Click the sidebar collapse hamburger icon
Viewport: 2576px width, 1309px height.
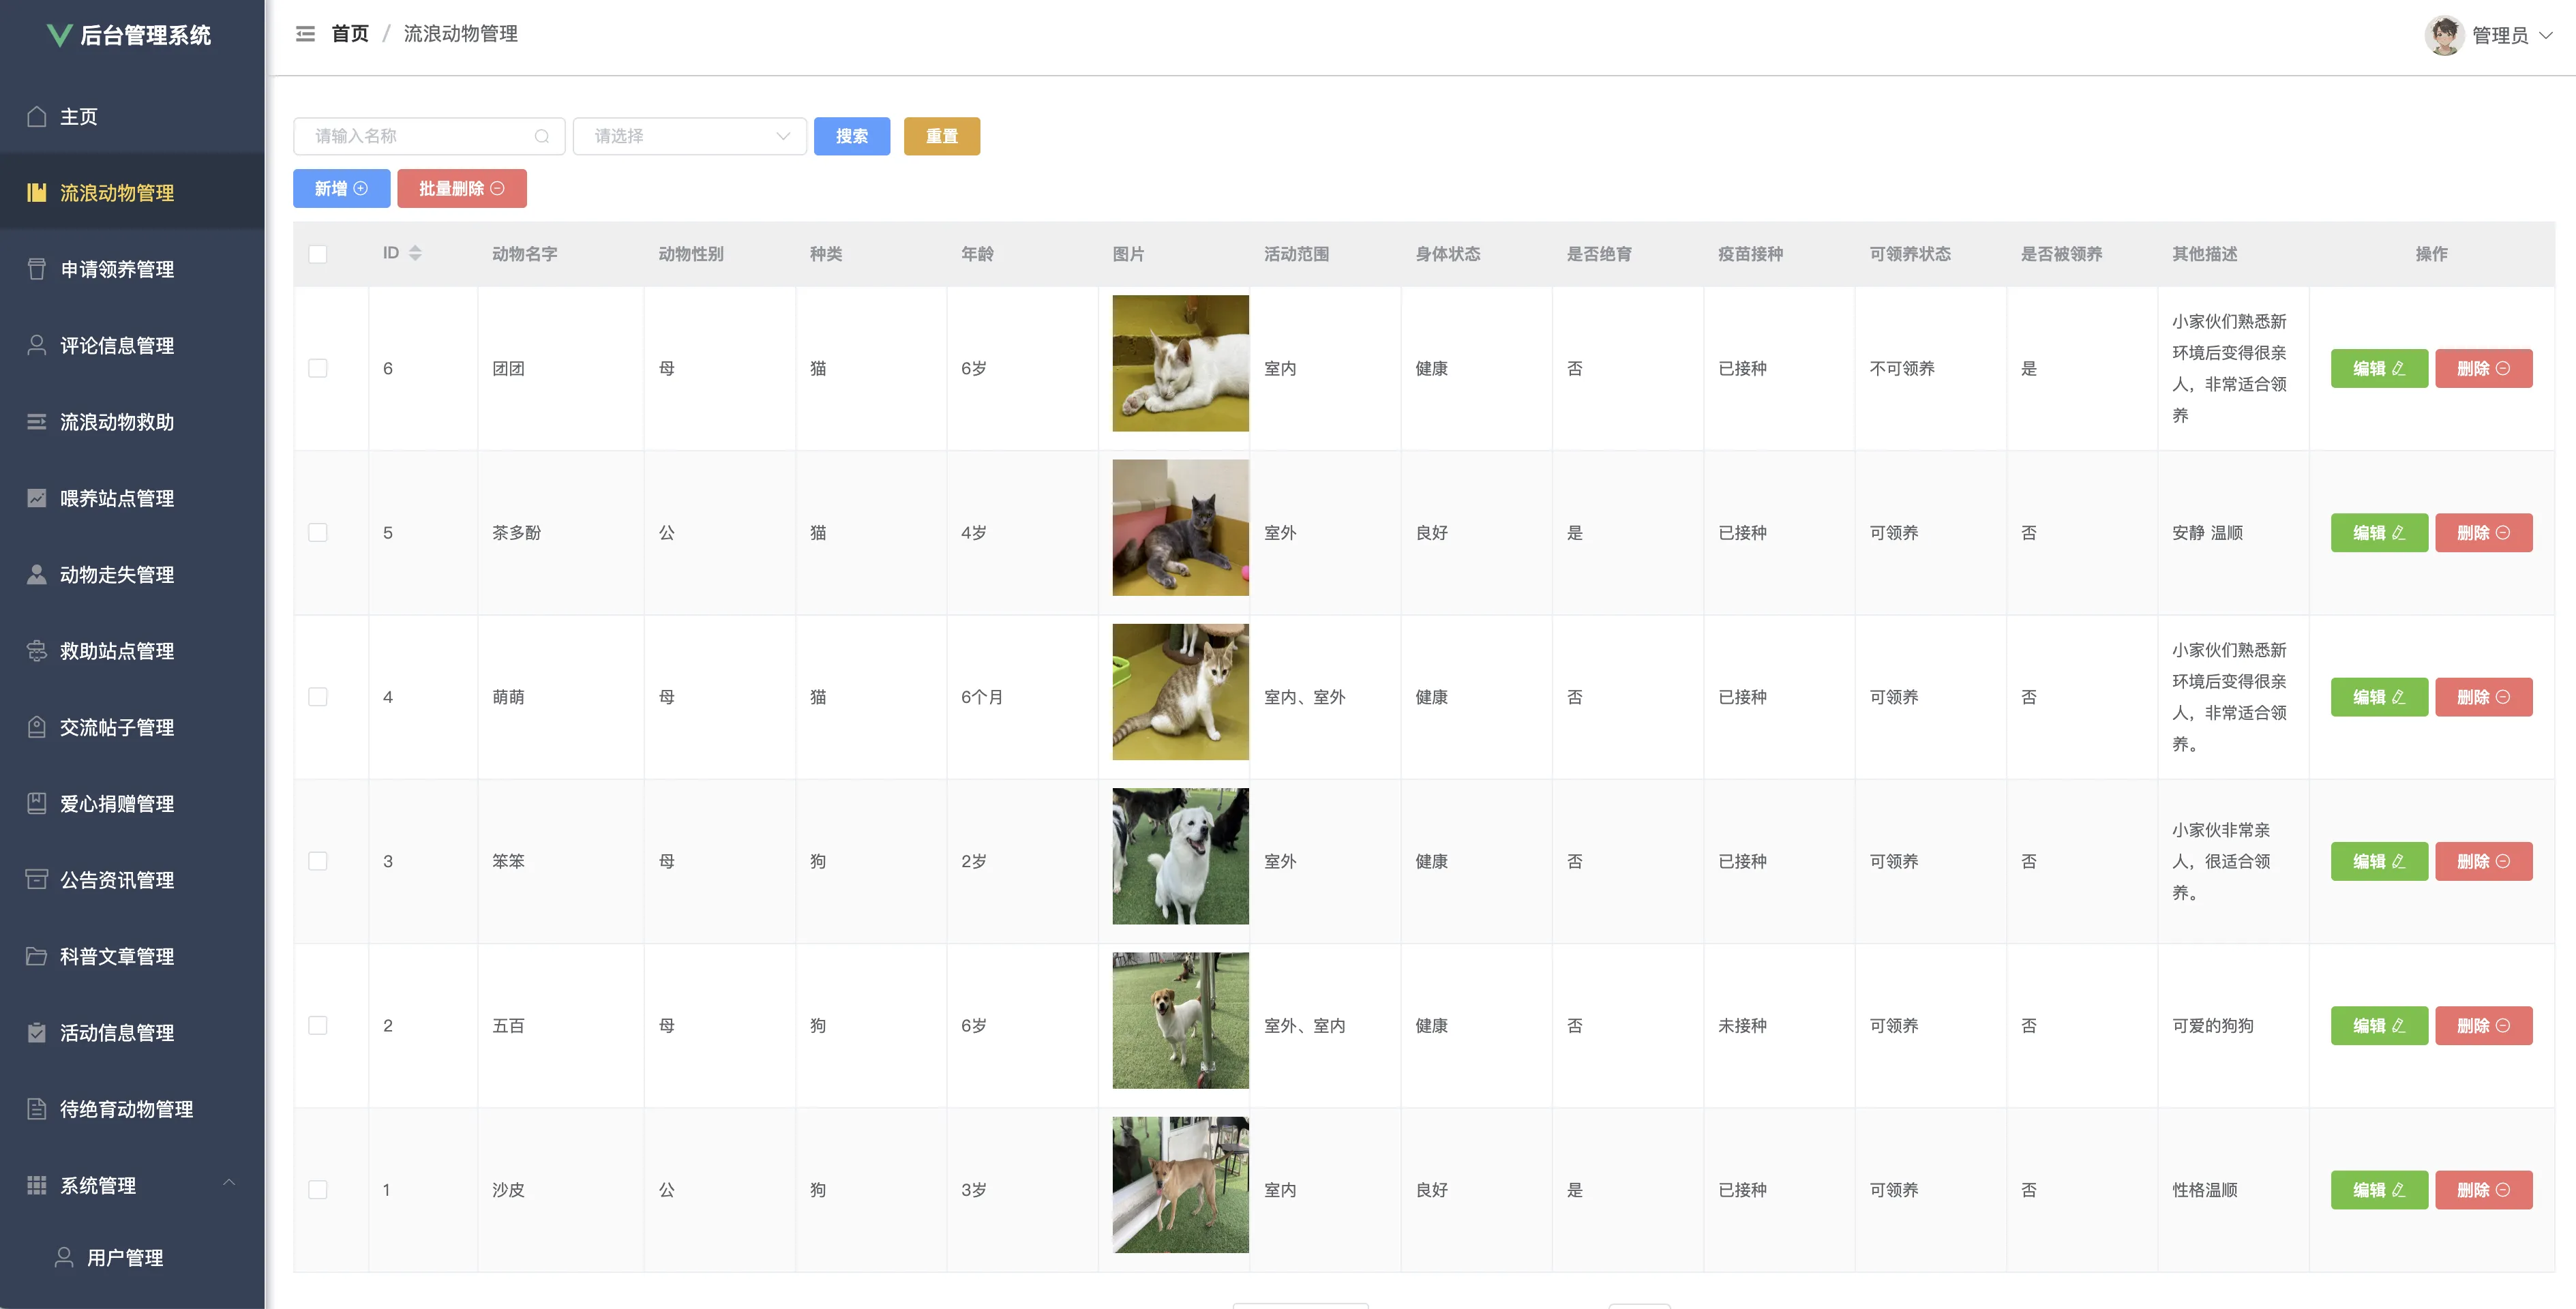coord(305,34)
